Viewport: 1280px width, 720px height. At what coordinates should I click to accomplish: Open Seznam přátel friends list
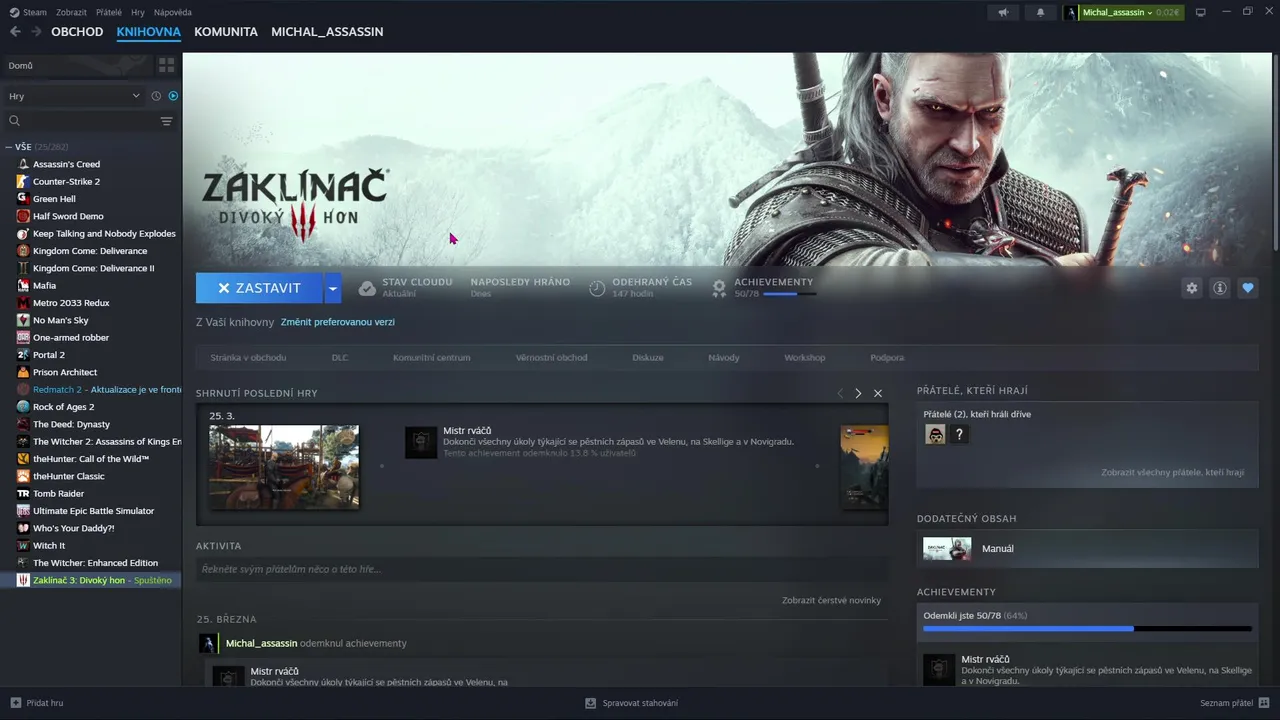(1235, 703)
